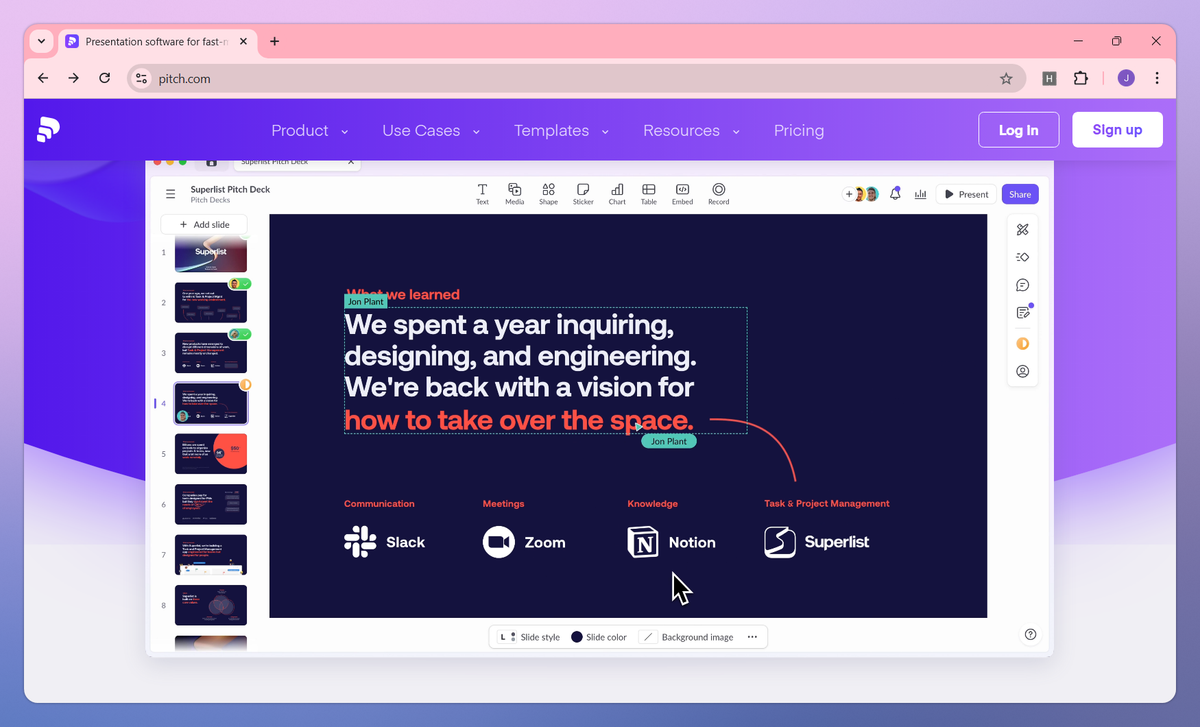Click the Log In button

click(1018, 130)
